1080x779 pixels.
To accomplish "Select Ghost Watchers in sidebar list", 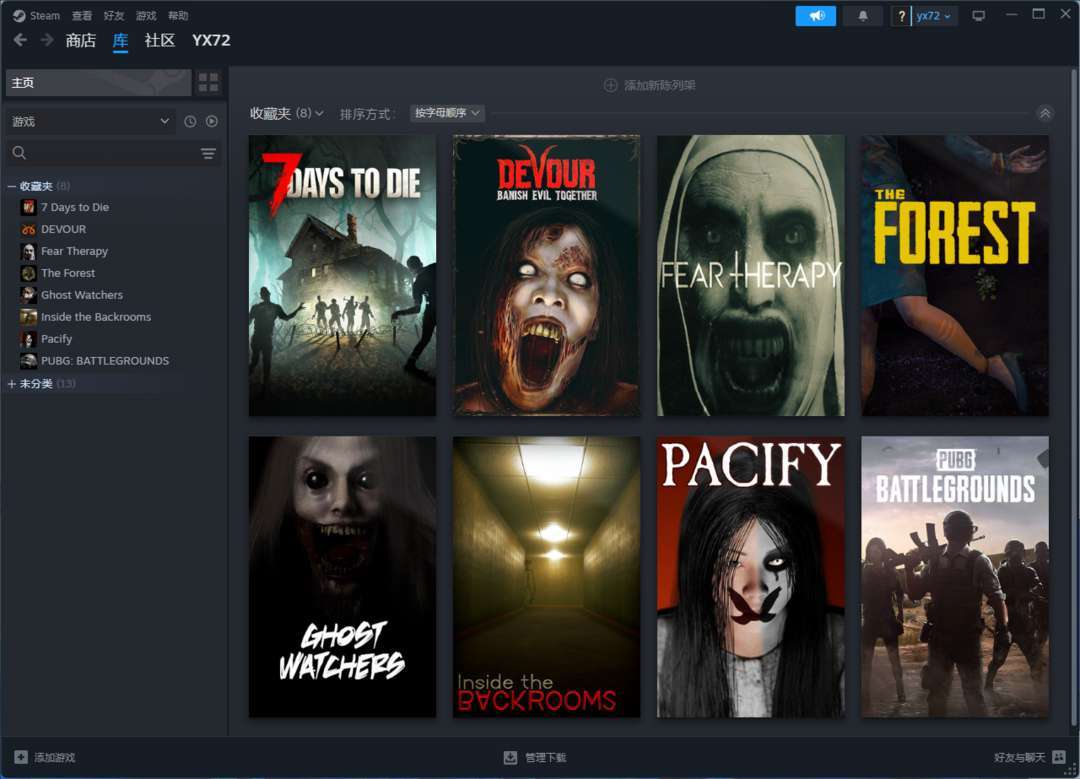I will pyautogui.click(x=82, y=295).
